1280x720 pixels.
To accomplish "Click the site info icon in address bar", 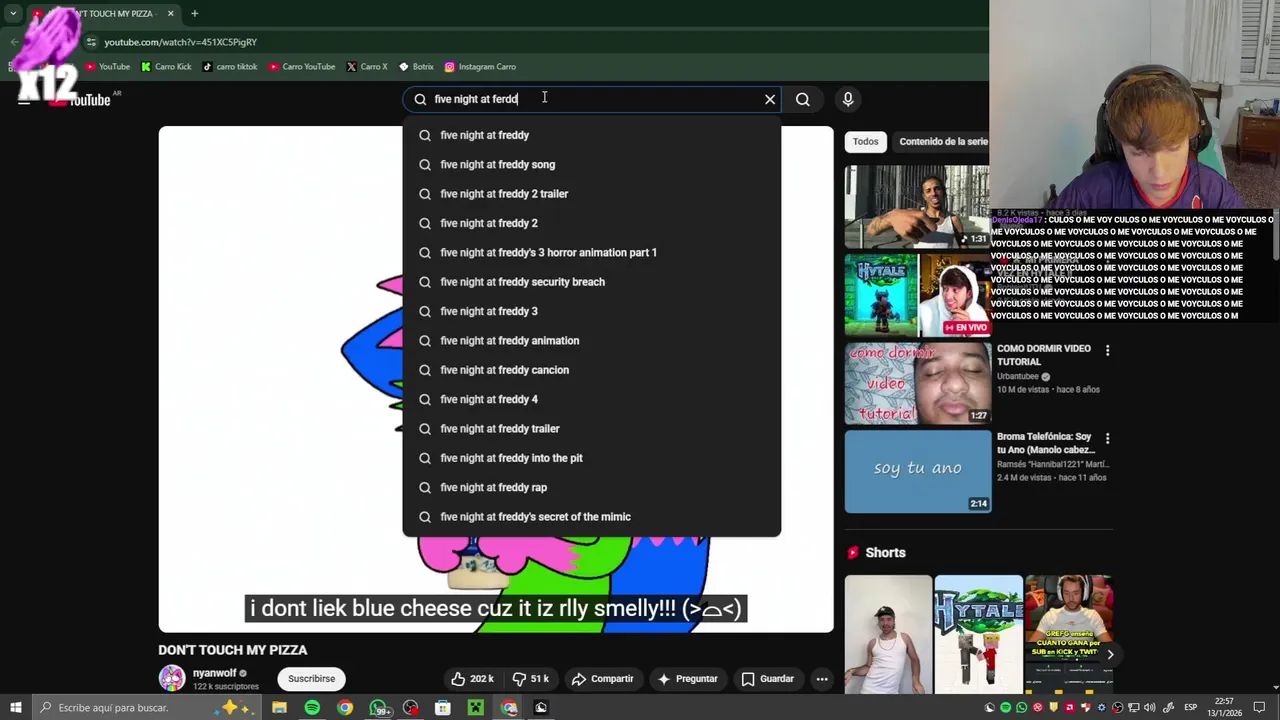I will coord(91,42).
